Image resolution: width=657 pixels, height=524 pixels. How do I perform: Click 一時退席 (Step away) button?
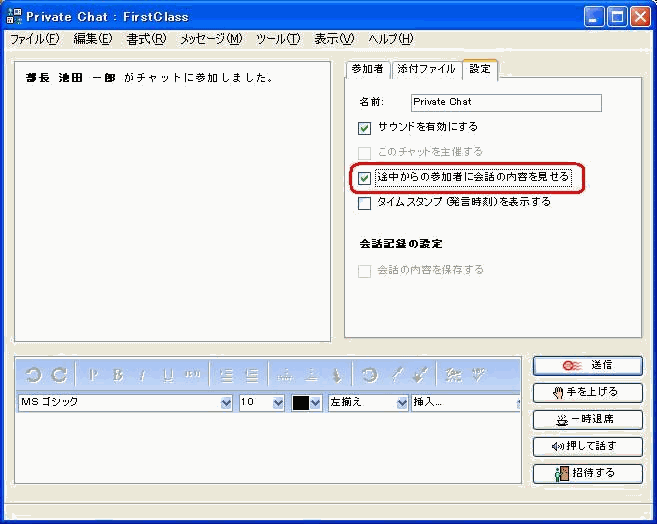(587, 419)
